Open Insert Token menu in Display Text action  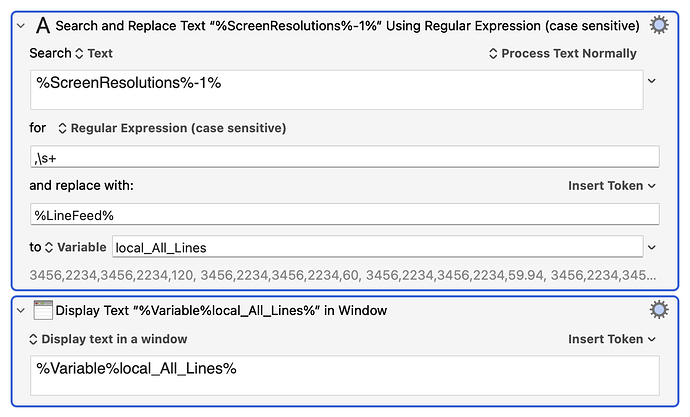coord(612,339)
